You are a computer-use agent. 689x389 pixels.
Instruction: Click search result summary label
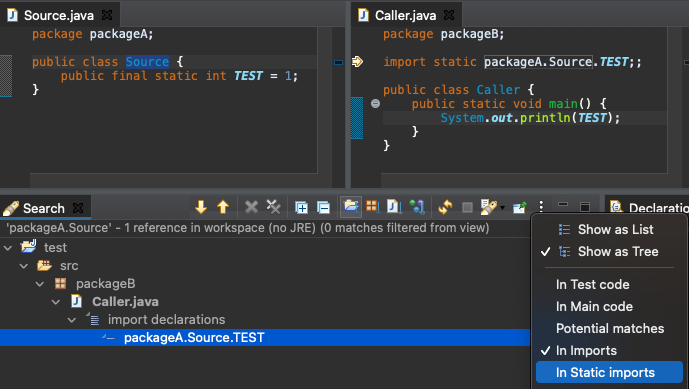click(x=247, y=228)
